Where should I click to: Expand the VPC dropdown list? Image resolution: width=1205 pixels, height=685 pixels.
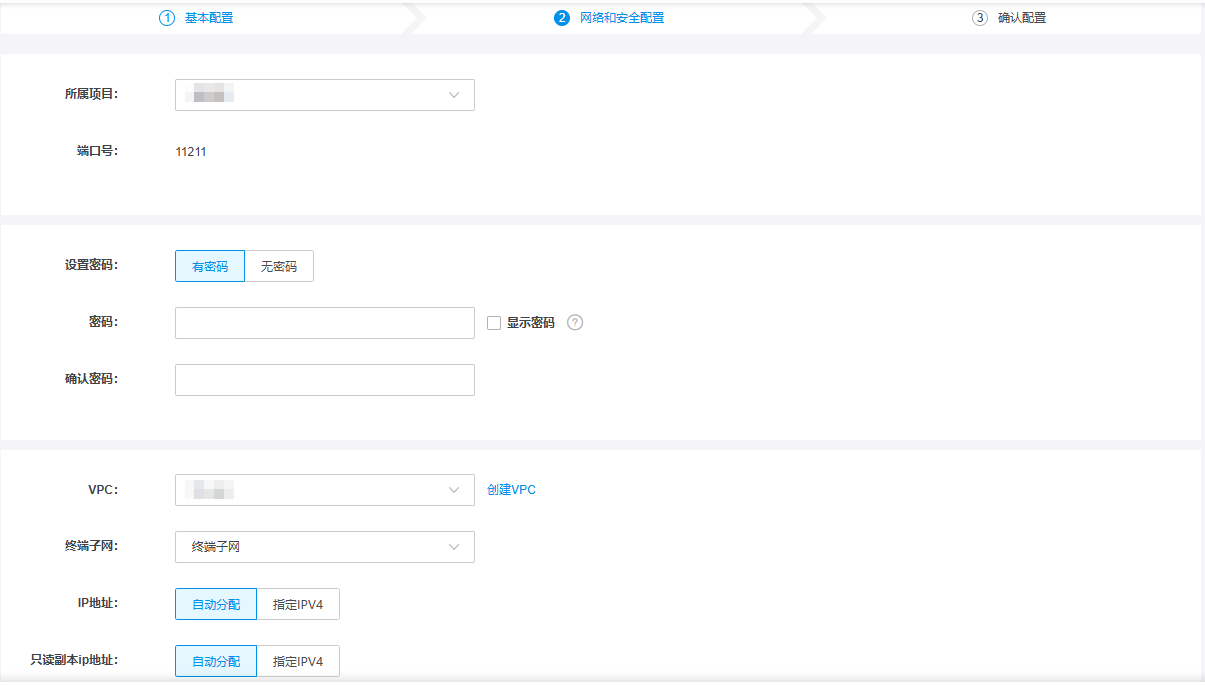point(324,490)
